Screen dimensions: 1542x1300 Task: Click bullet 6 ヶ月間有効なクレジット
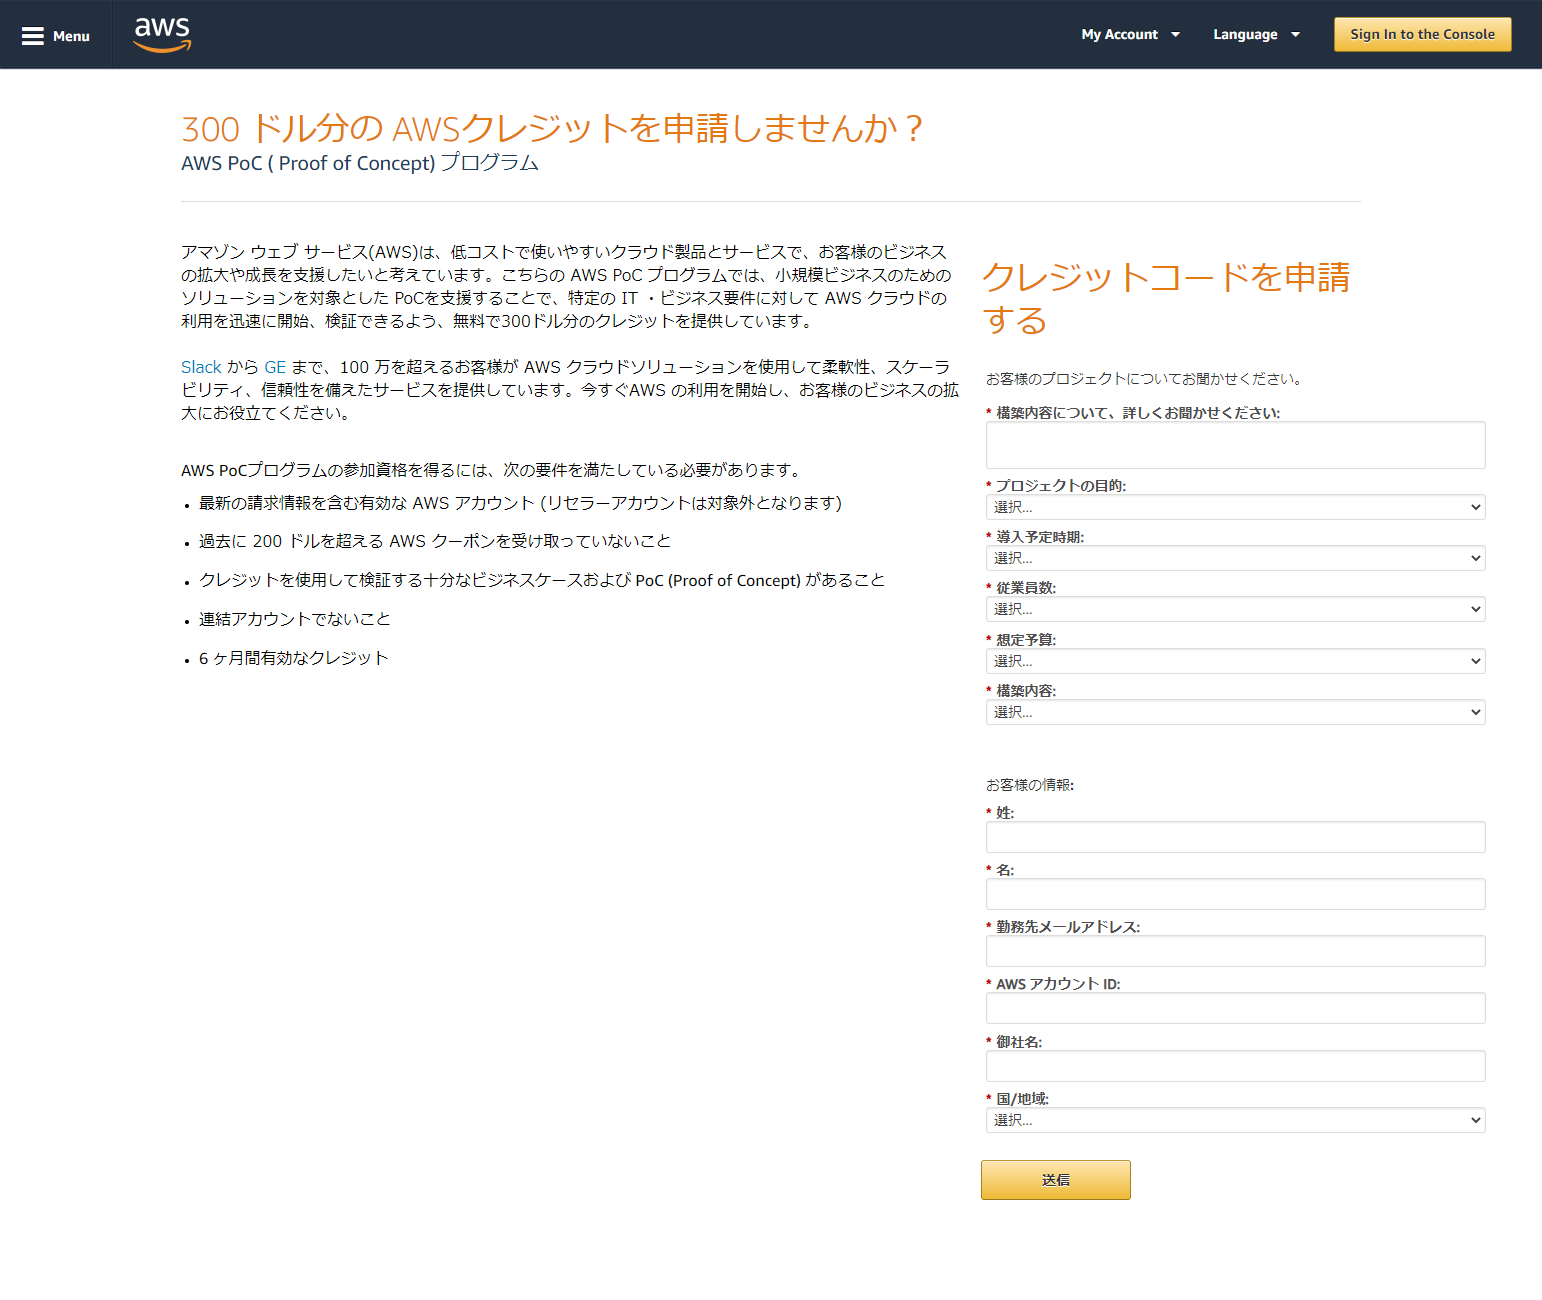click(293, 658)
